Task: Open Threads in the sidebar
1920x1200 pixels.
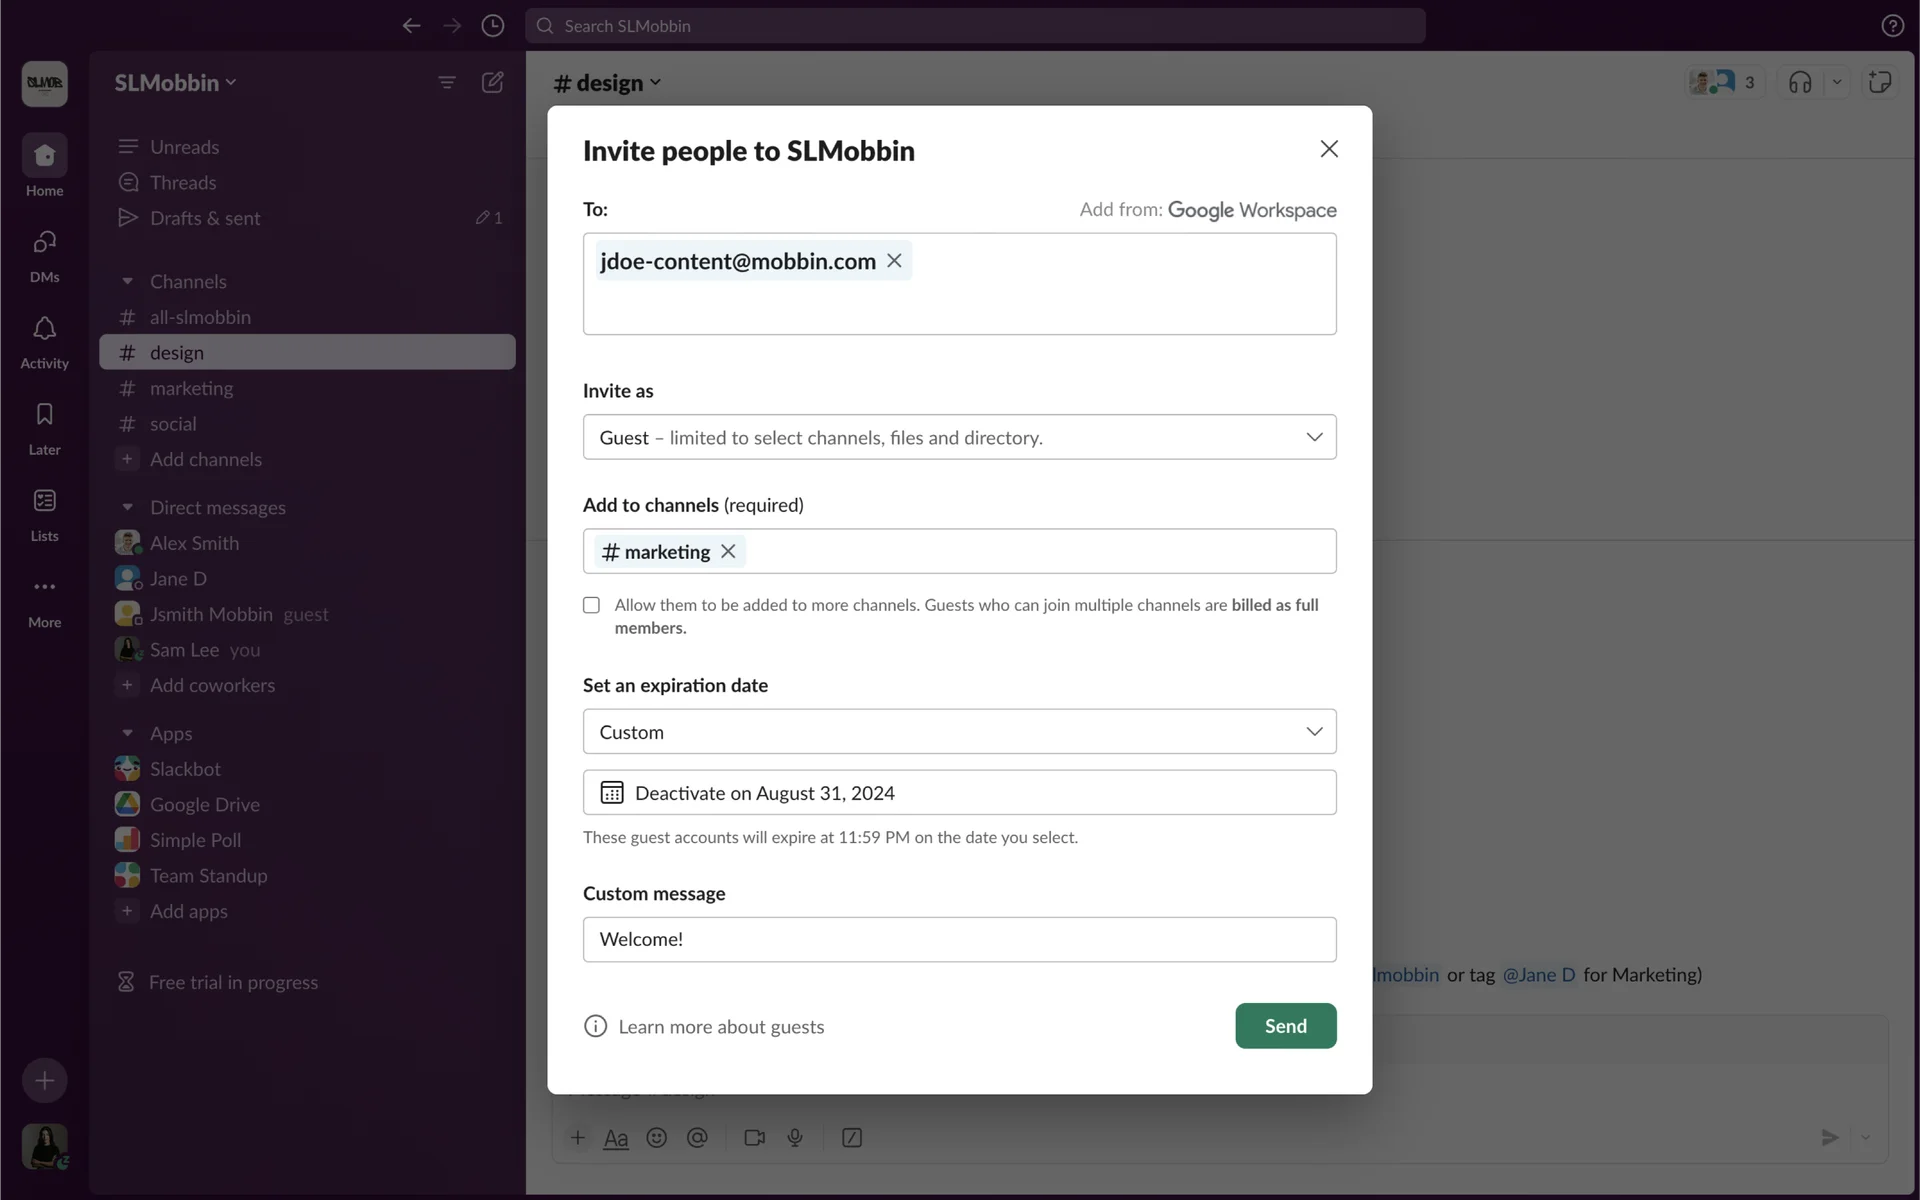Action: (182, 183)
